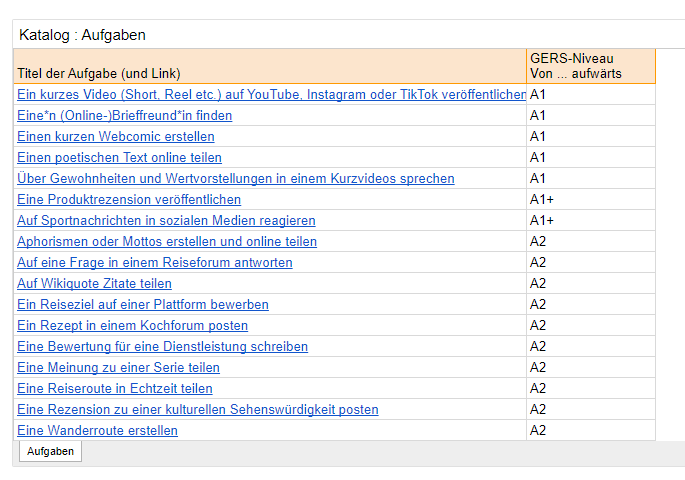Open 'Ein Reiseziel auf einer Plattform bewerben'
Viewport: 685px width, 480px height.
click(x=142, y=305)
